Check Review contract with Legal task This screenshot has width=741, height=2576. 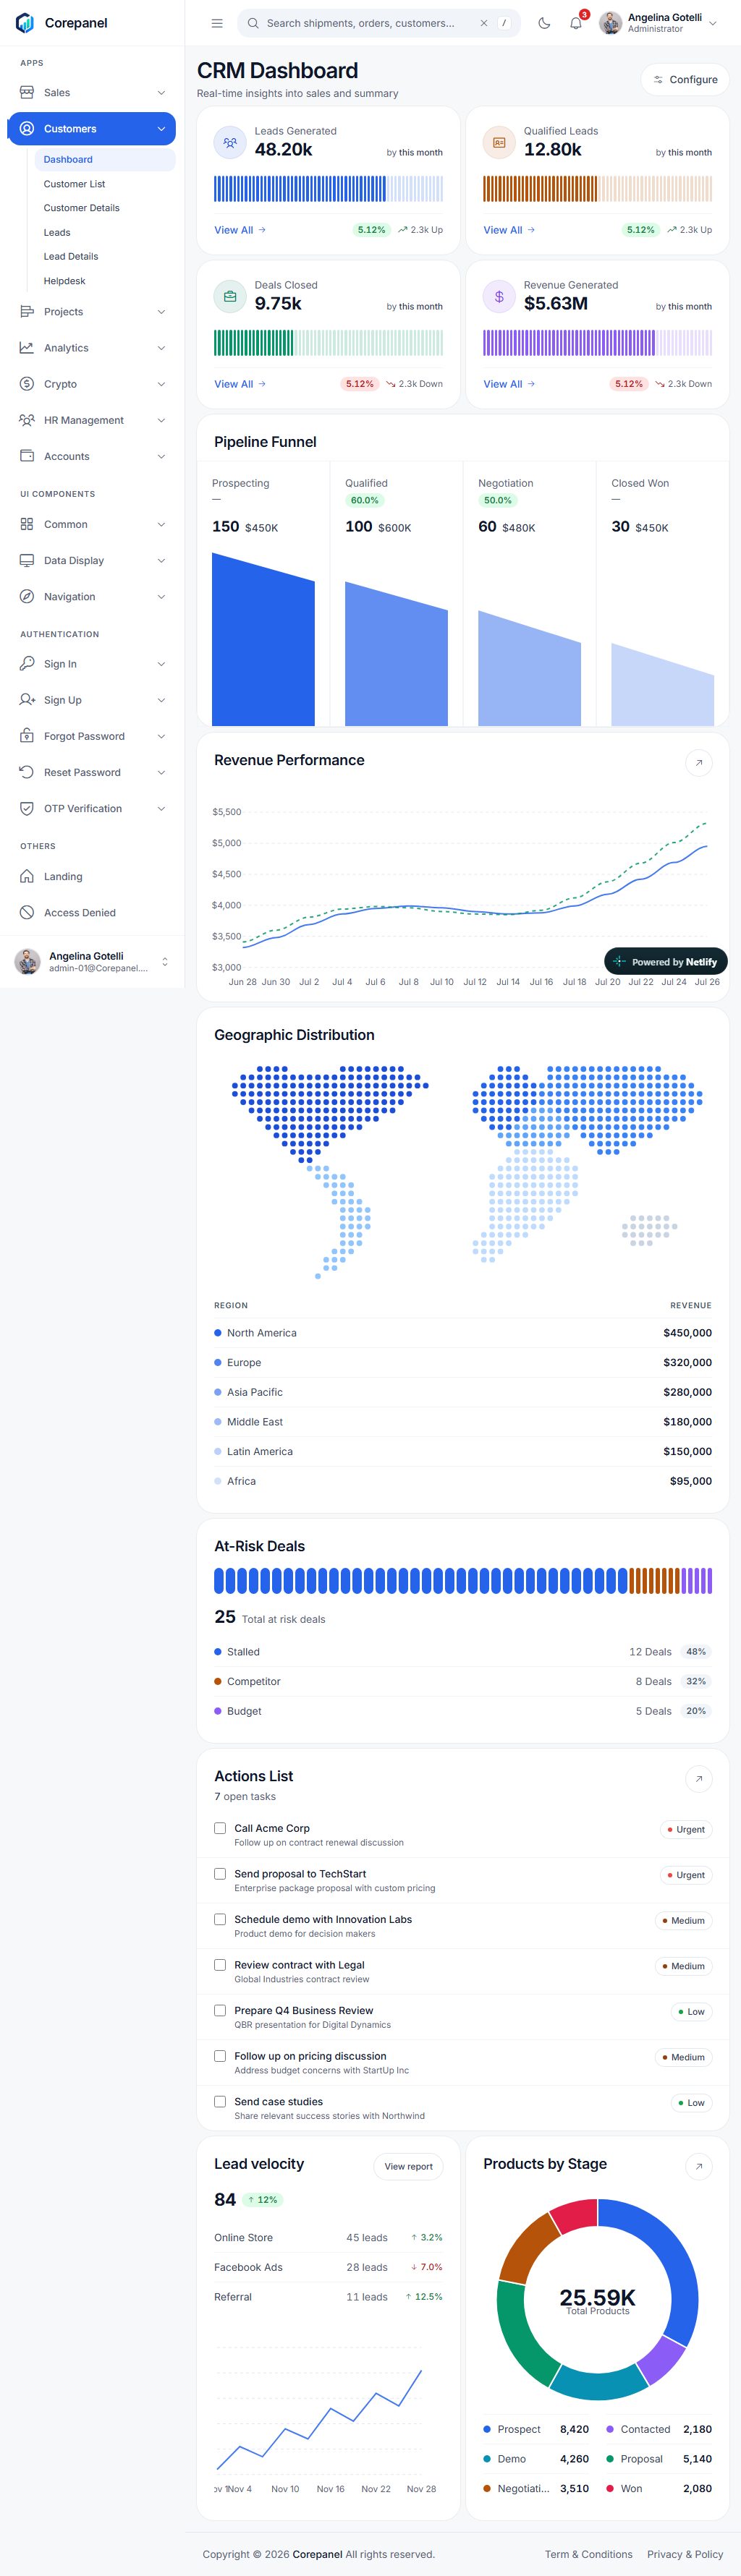[220, 1965]
